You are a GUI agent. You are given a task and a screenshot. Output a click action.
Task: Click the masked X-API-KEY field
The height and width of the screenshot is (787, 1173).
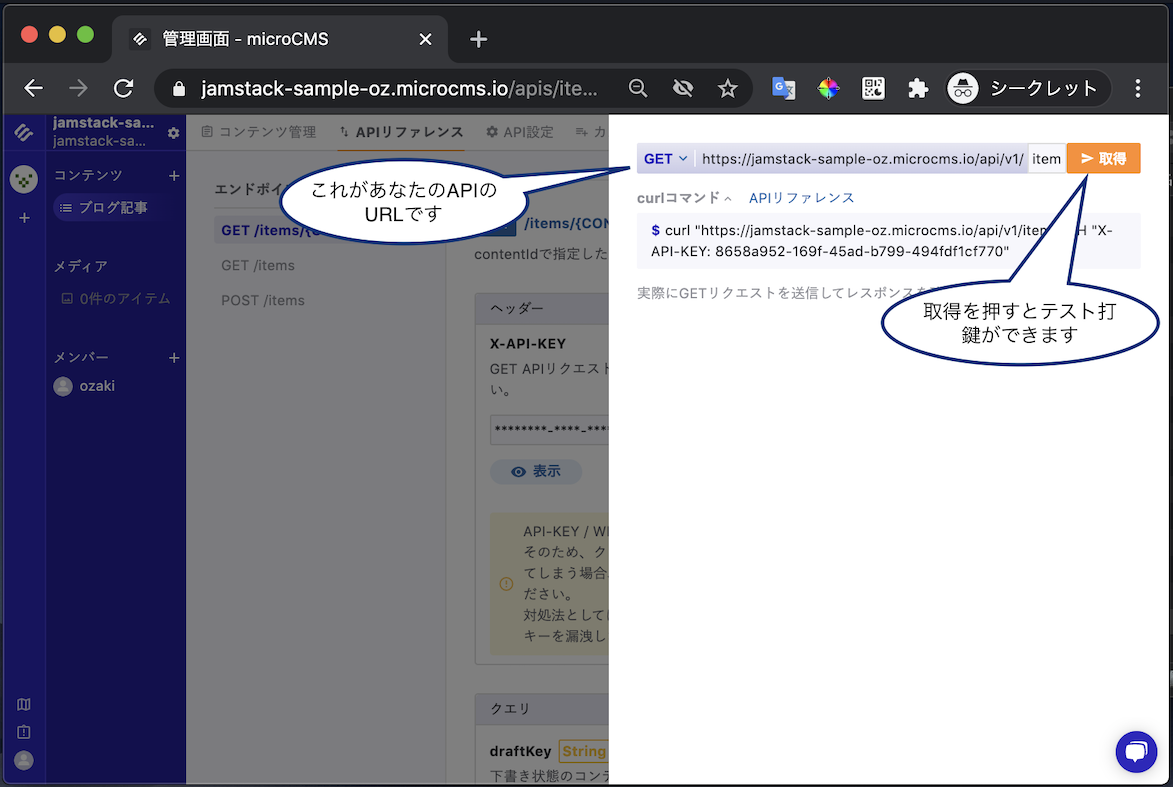coord(550,429)
